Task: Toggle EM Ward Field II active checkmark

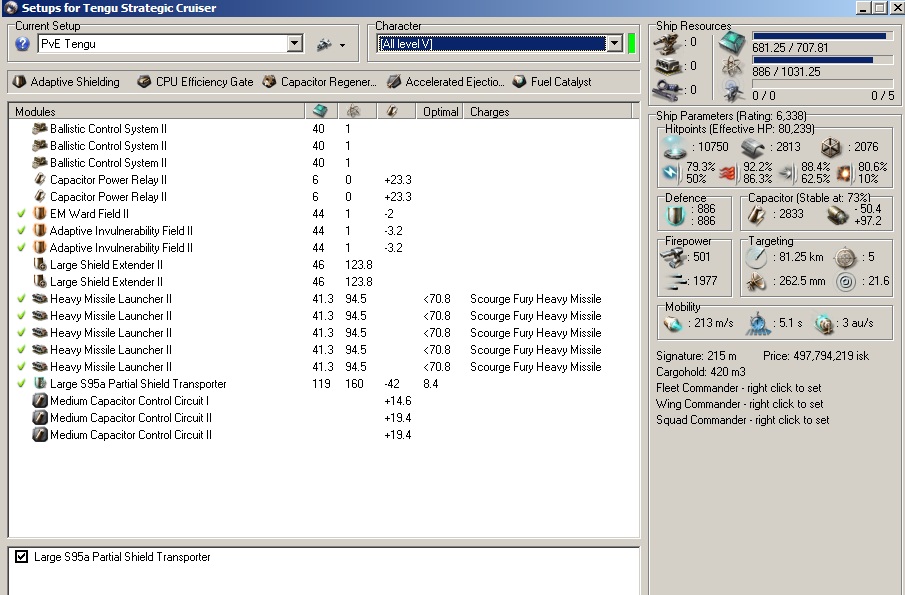Action: [22, 214]
